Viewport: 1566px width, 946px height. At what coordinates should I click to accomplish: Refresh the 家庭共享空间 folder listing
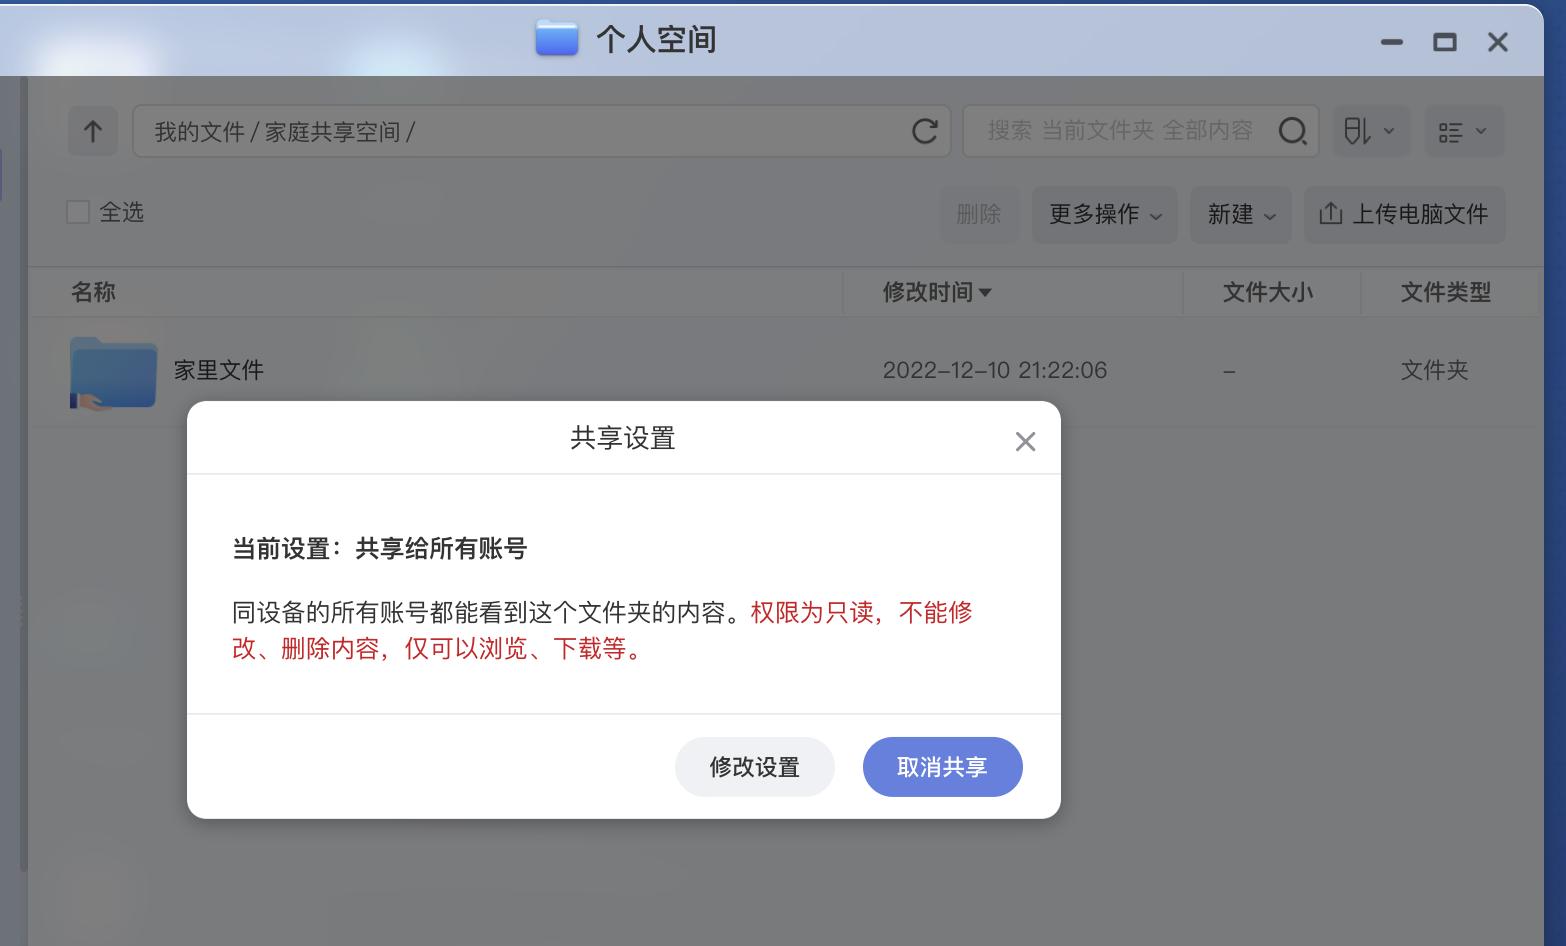pos(923,131)
